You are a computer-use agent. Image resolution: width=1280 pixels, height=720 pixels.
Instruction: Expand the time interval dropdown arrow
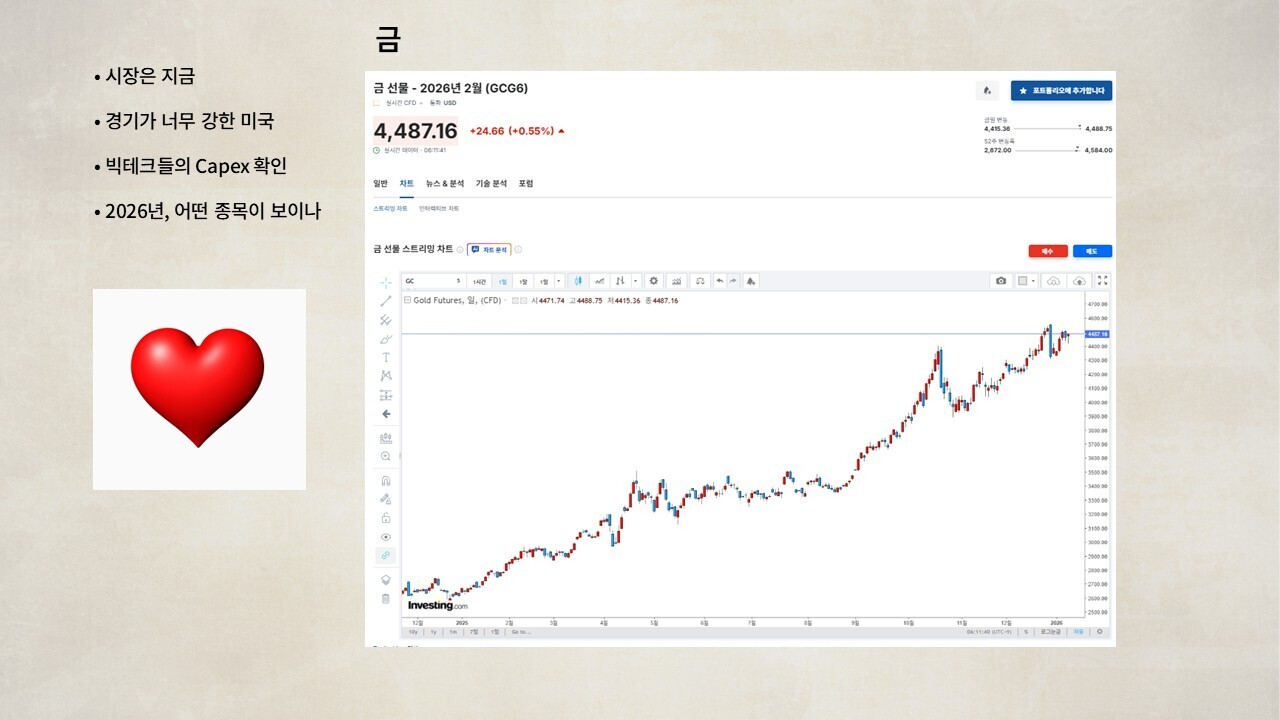559,281
